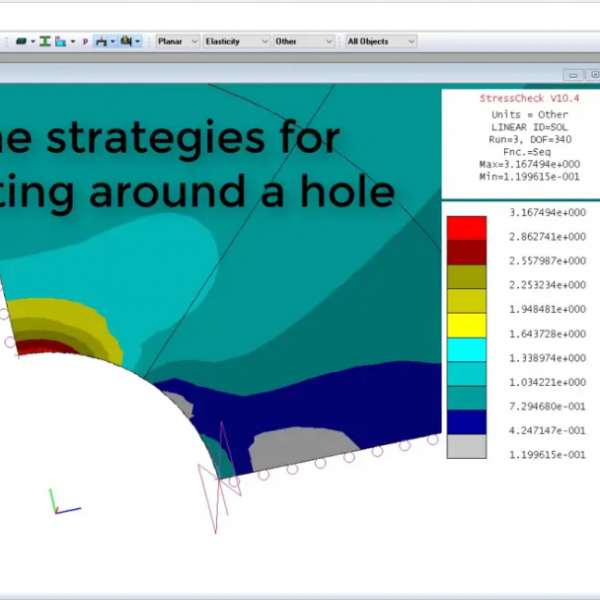Click legend value 3.167494e+000 at the scale top
This screenshot has width=600, height=600.
click(548, 213)
